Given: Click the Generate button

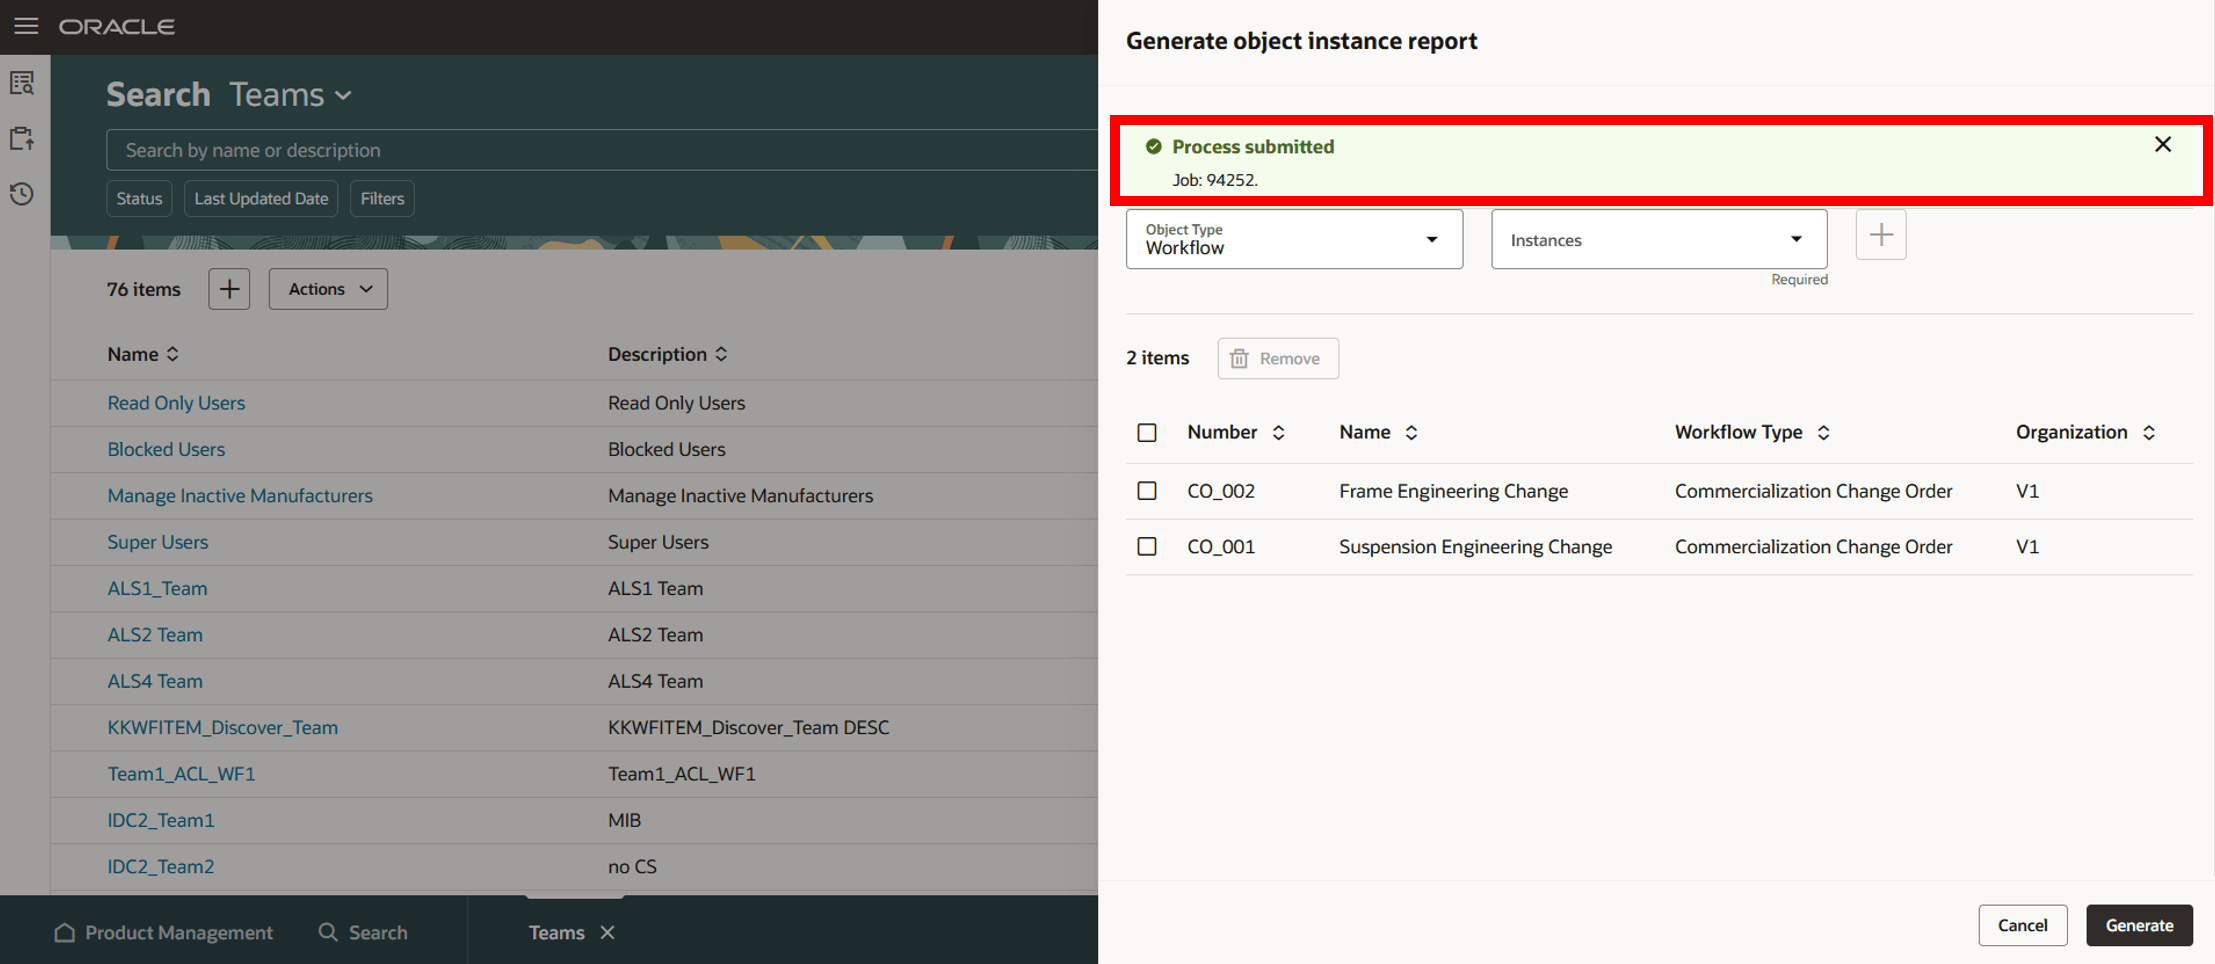Looking at the screenshot, I should tap(2139, 925).
